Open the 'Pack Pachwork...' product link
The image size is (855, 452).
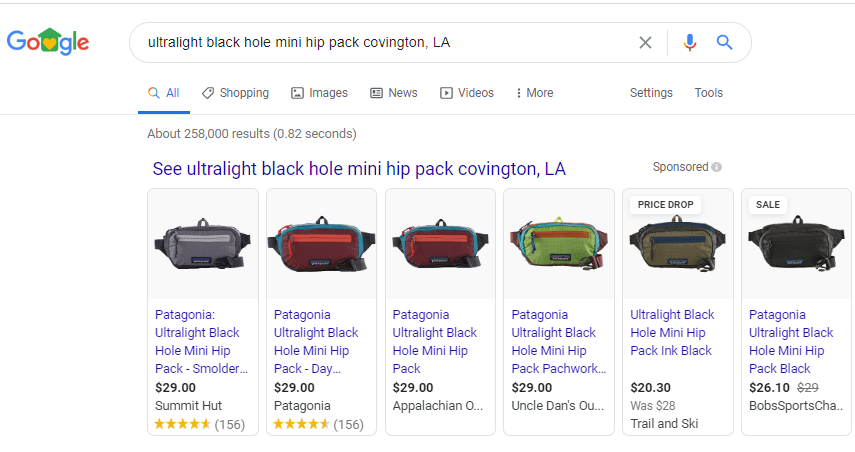(559, 342)
